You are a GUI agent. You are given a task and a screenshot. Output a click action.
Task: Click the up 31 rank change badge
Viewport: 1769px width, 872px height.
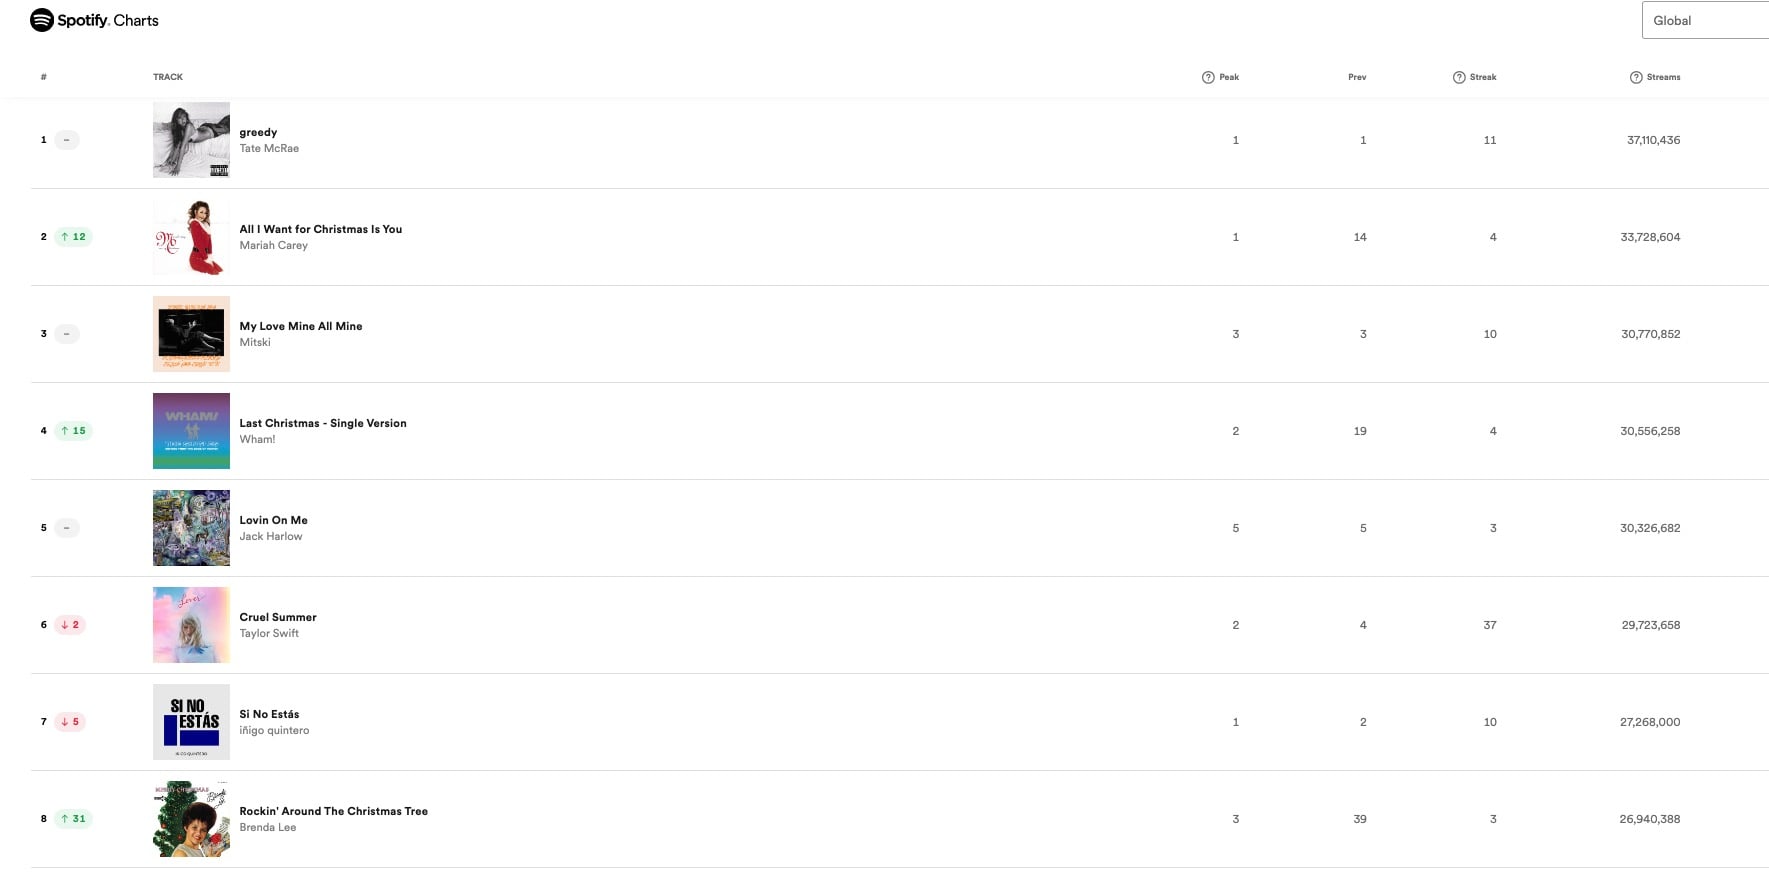(x=73, y=819)
